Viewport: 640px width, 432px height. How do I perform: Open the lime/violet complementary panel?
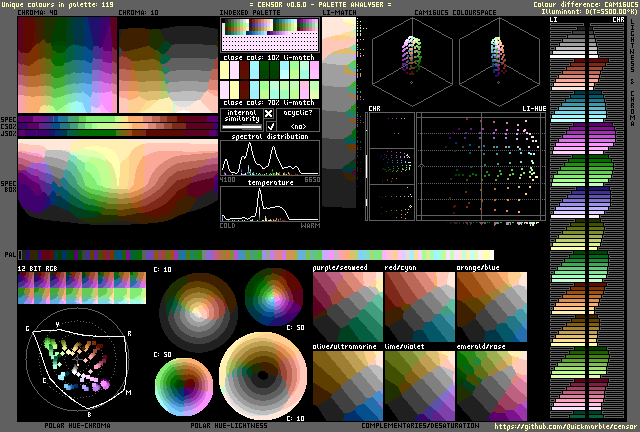420,386
